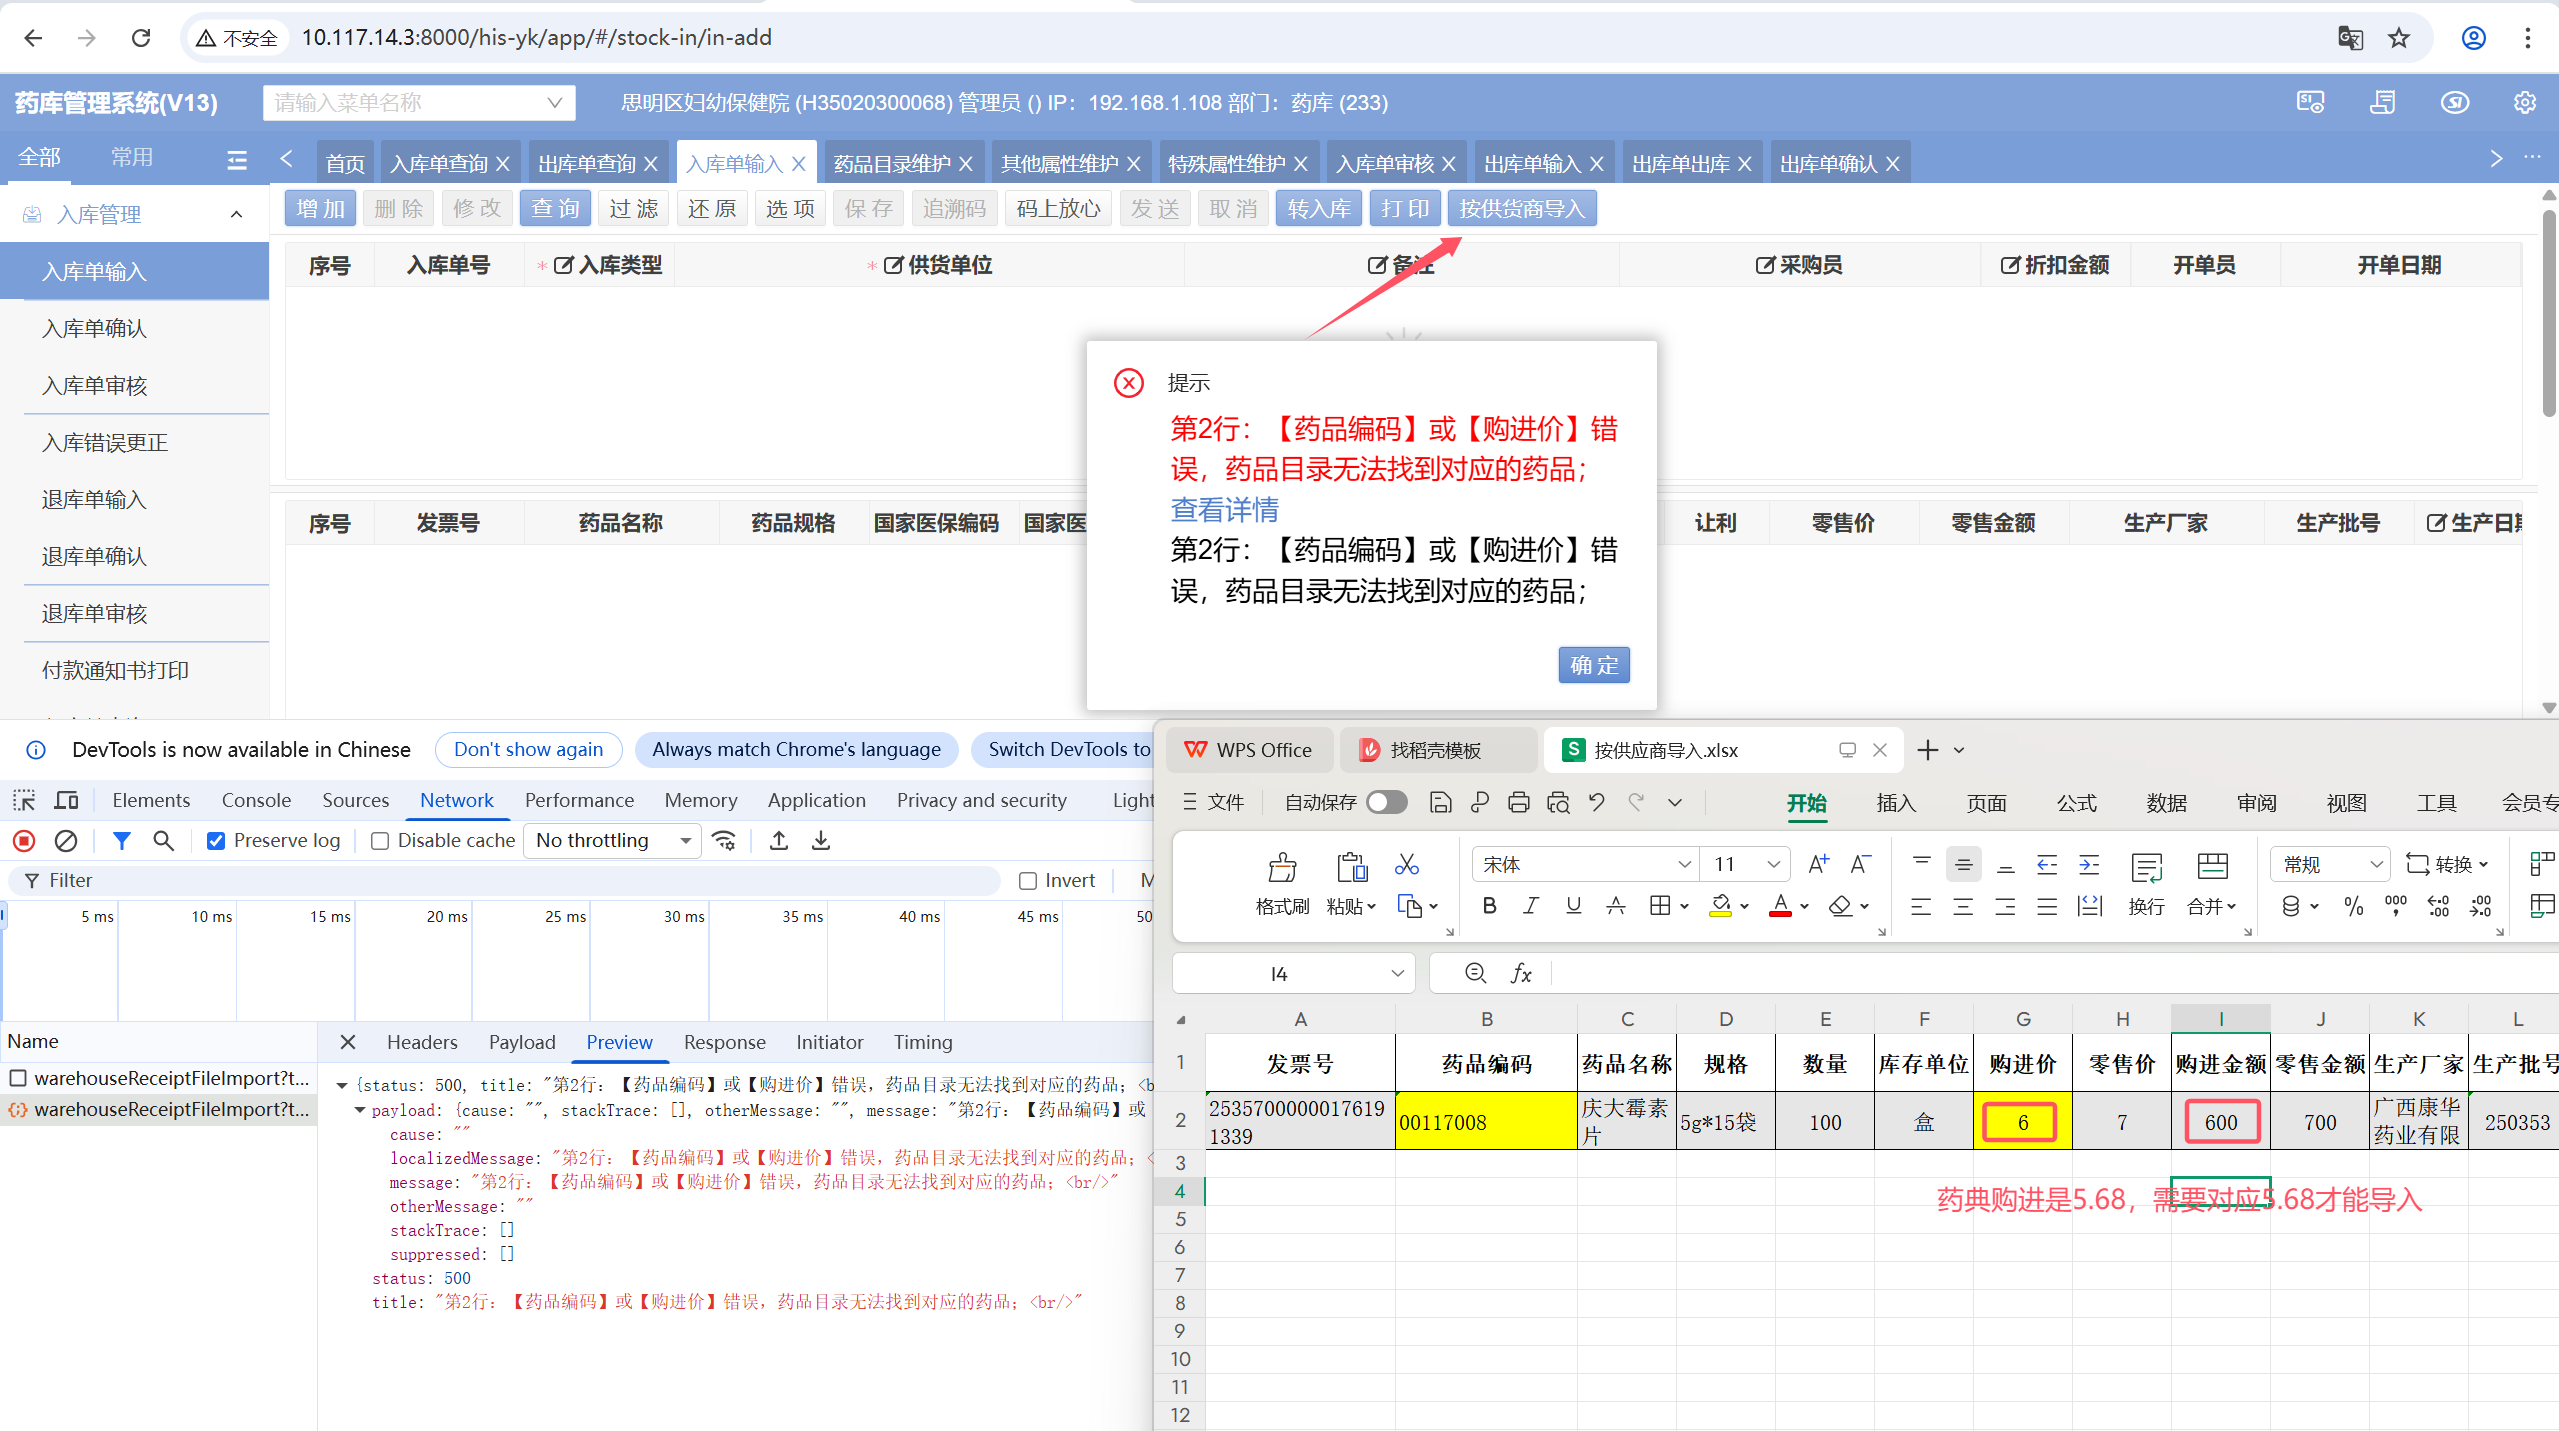This screenshot has width=2559, height=1431.
Task: Open the 宋体 font name dropdown
Action: [x=1683, y=864]
